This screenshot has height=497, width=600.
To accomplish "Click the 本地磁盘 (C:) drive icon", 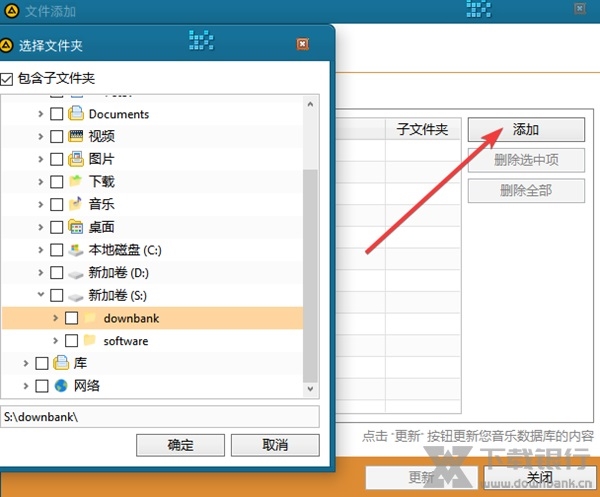I will 76,250.
